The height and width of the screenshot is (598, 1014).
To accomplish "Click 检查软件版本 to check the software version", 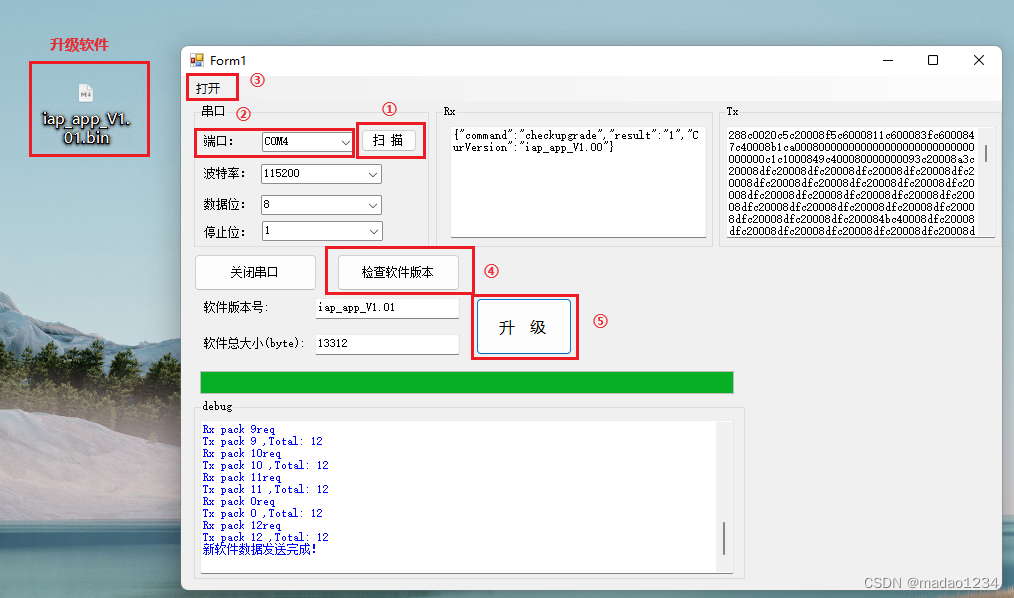I will coord(399,271).
